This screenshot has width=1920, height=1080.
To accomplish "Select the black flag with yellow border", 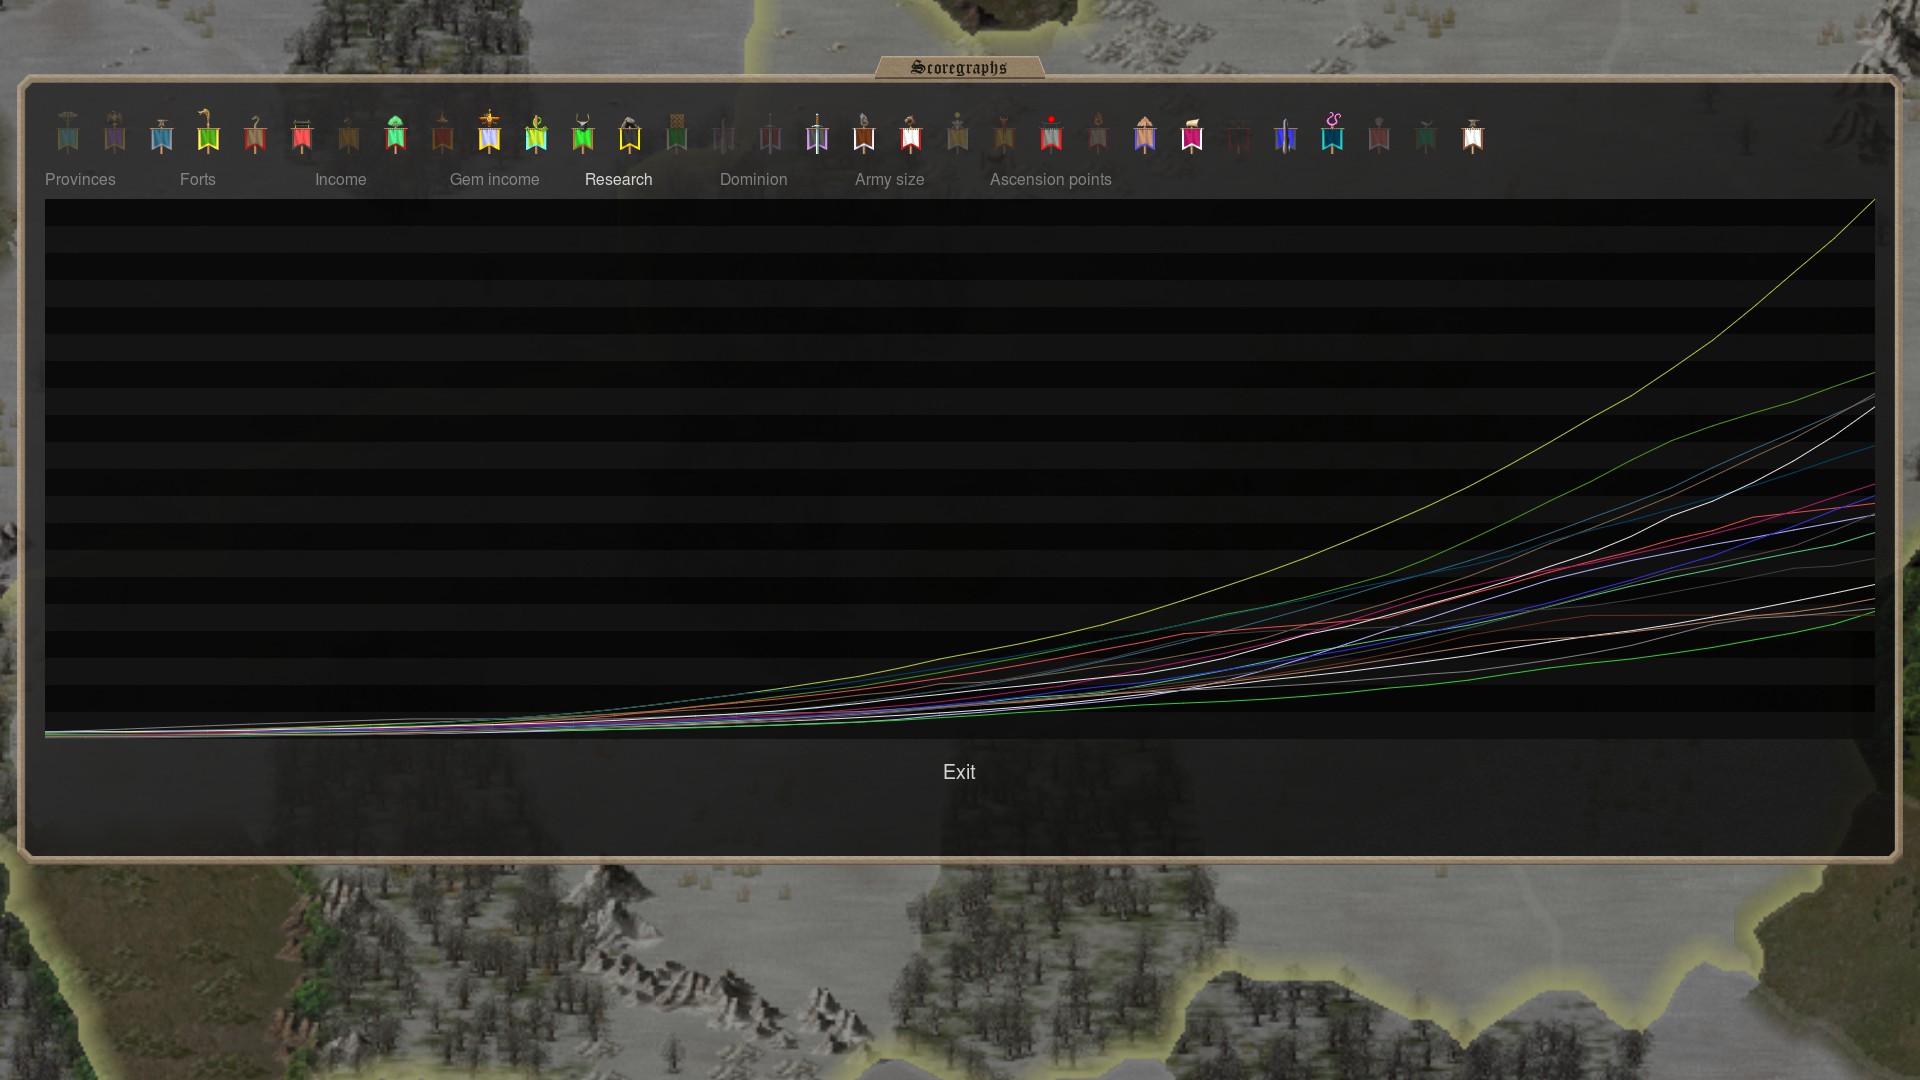I will pyautogui.click(x=630, y=133).
